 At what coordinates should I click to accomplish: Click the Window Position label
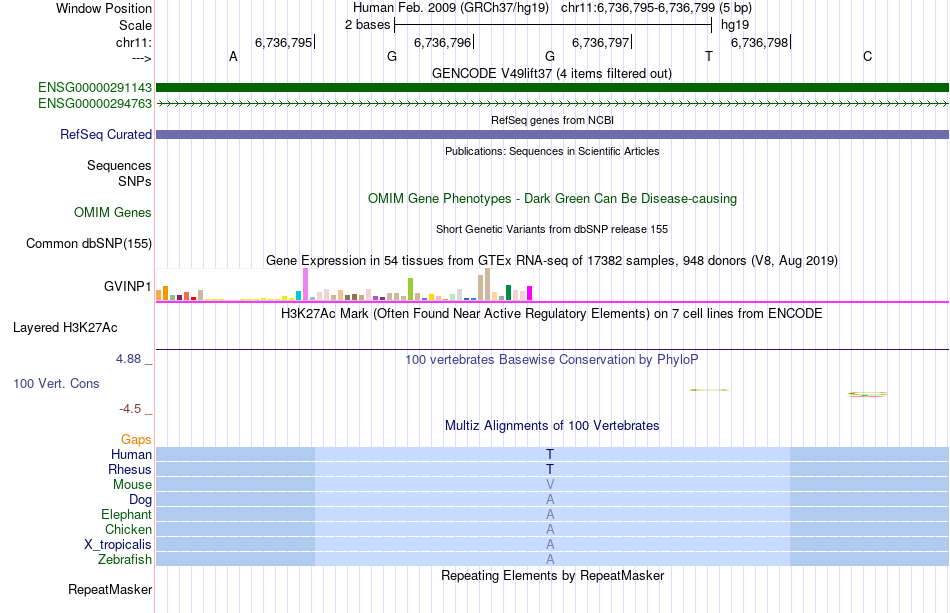[104, 8]
